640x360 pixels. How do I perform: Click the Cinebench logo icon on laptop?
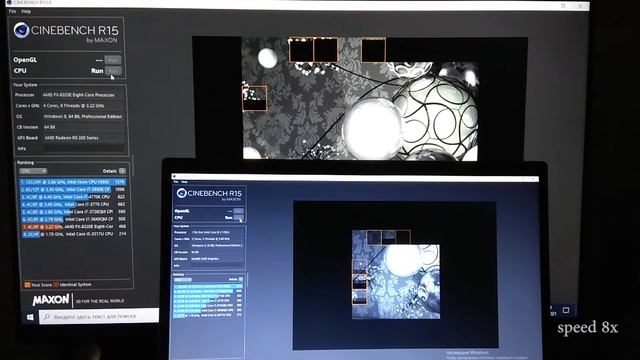pos(182,193)
